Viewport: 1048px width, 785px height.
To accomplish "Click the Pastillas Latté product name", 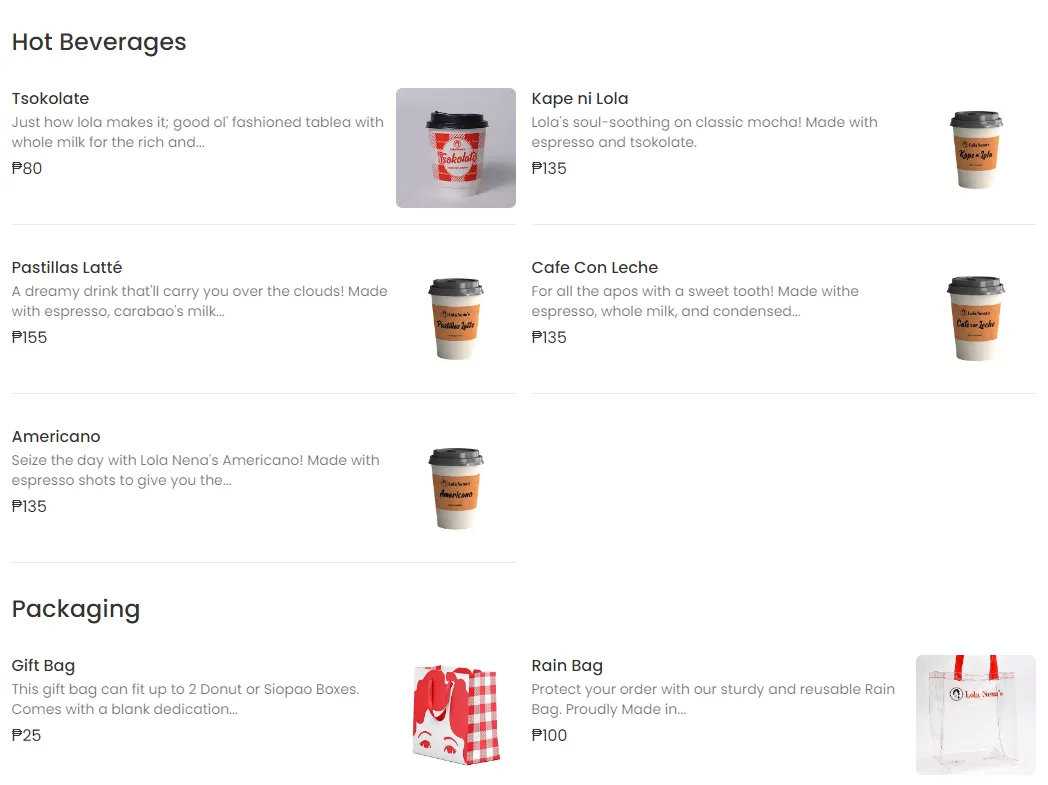I will (67, 267).
